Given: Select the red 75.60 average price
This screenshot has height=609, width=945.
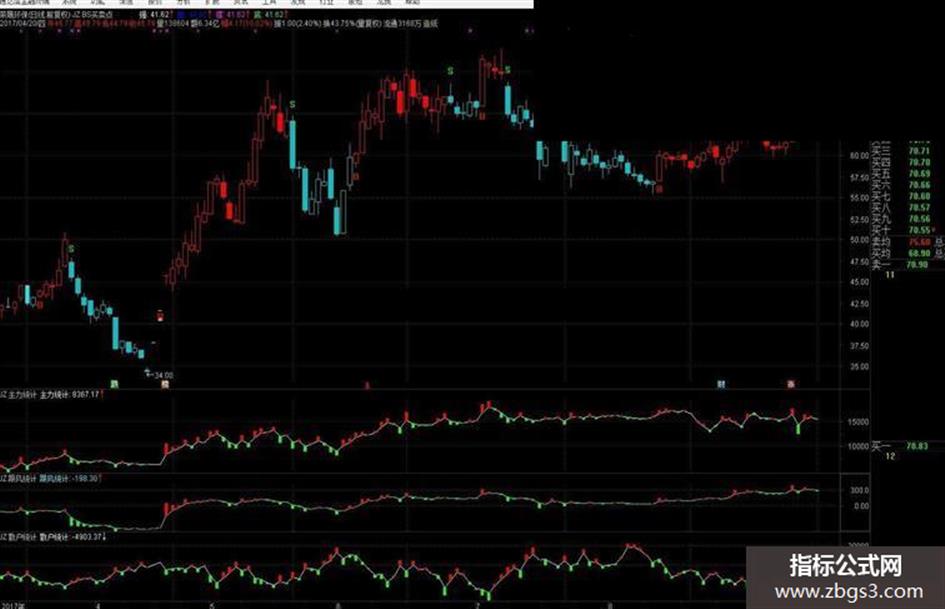Looking at the screenshot, I should point(919,242).
